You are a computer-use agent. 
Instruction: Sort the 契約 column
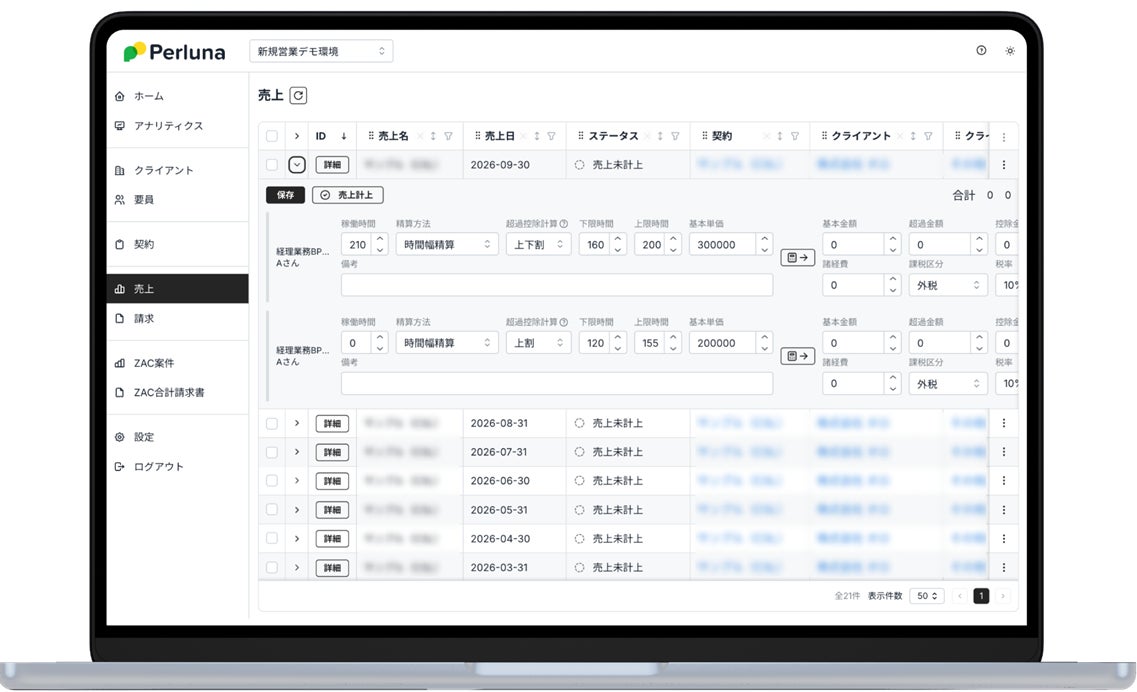pyautogui.click(x=780, y=136)
